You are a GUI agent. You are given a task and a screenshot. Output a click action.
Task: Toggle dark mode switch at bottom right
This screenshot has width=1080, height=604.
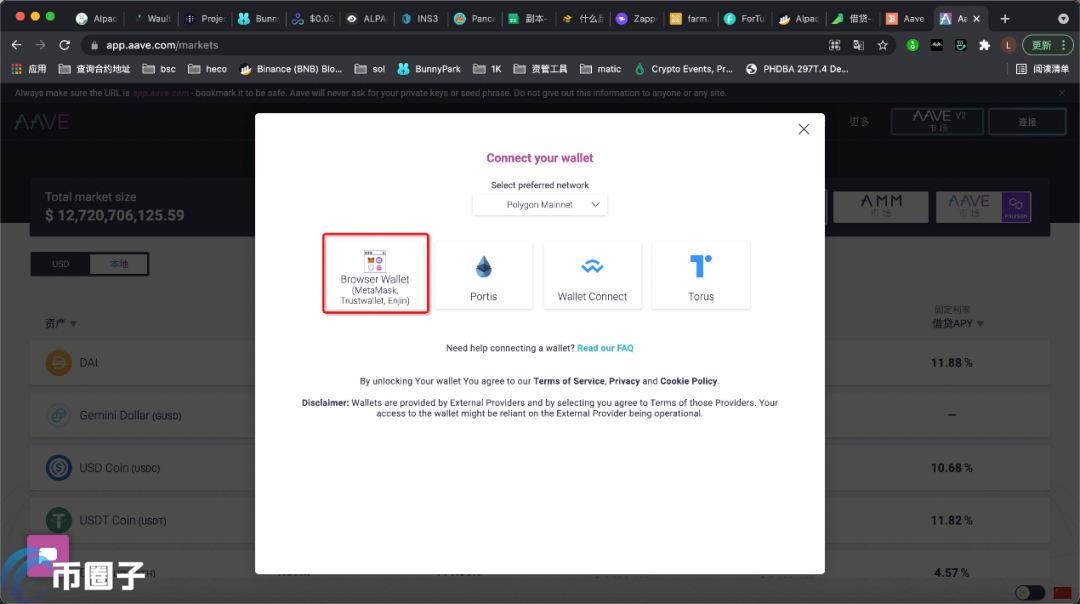[x=1030, y=592]
